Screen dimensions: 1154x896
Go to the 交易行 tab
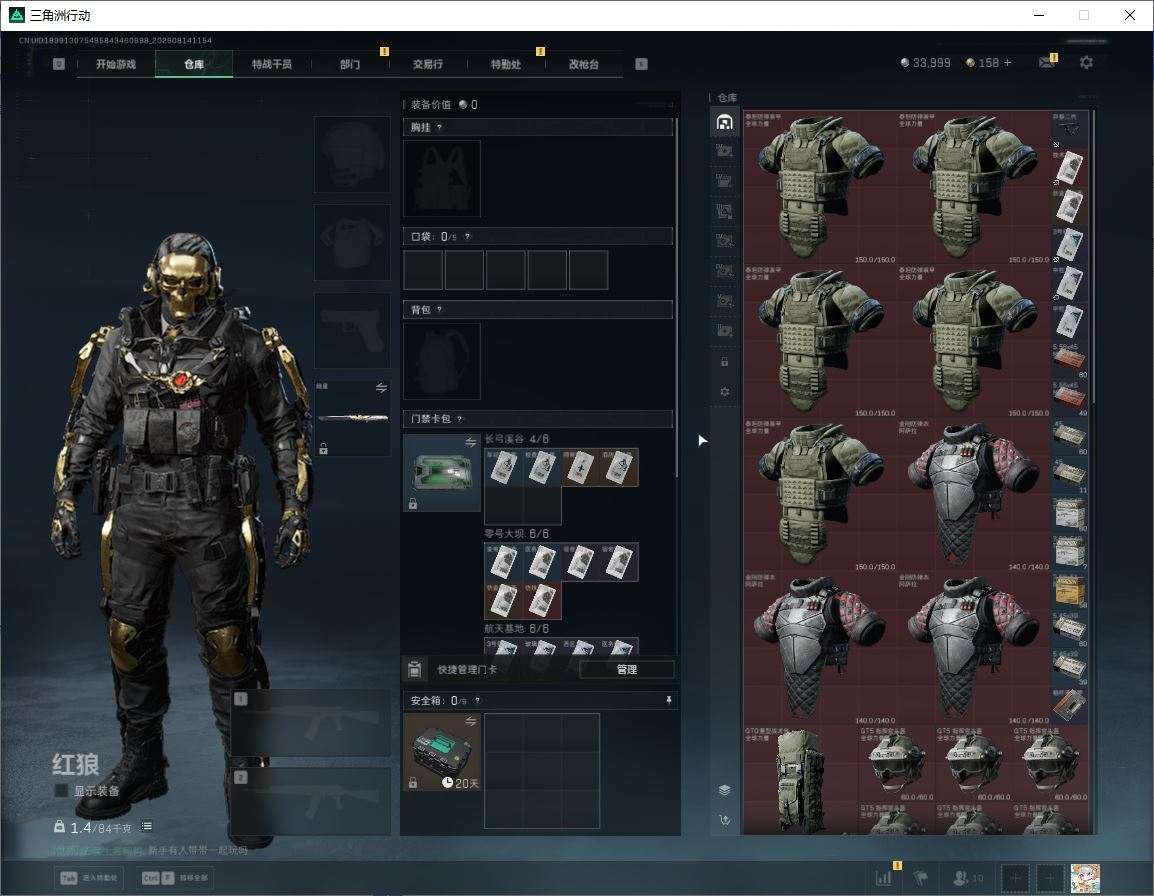[428, 64]
